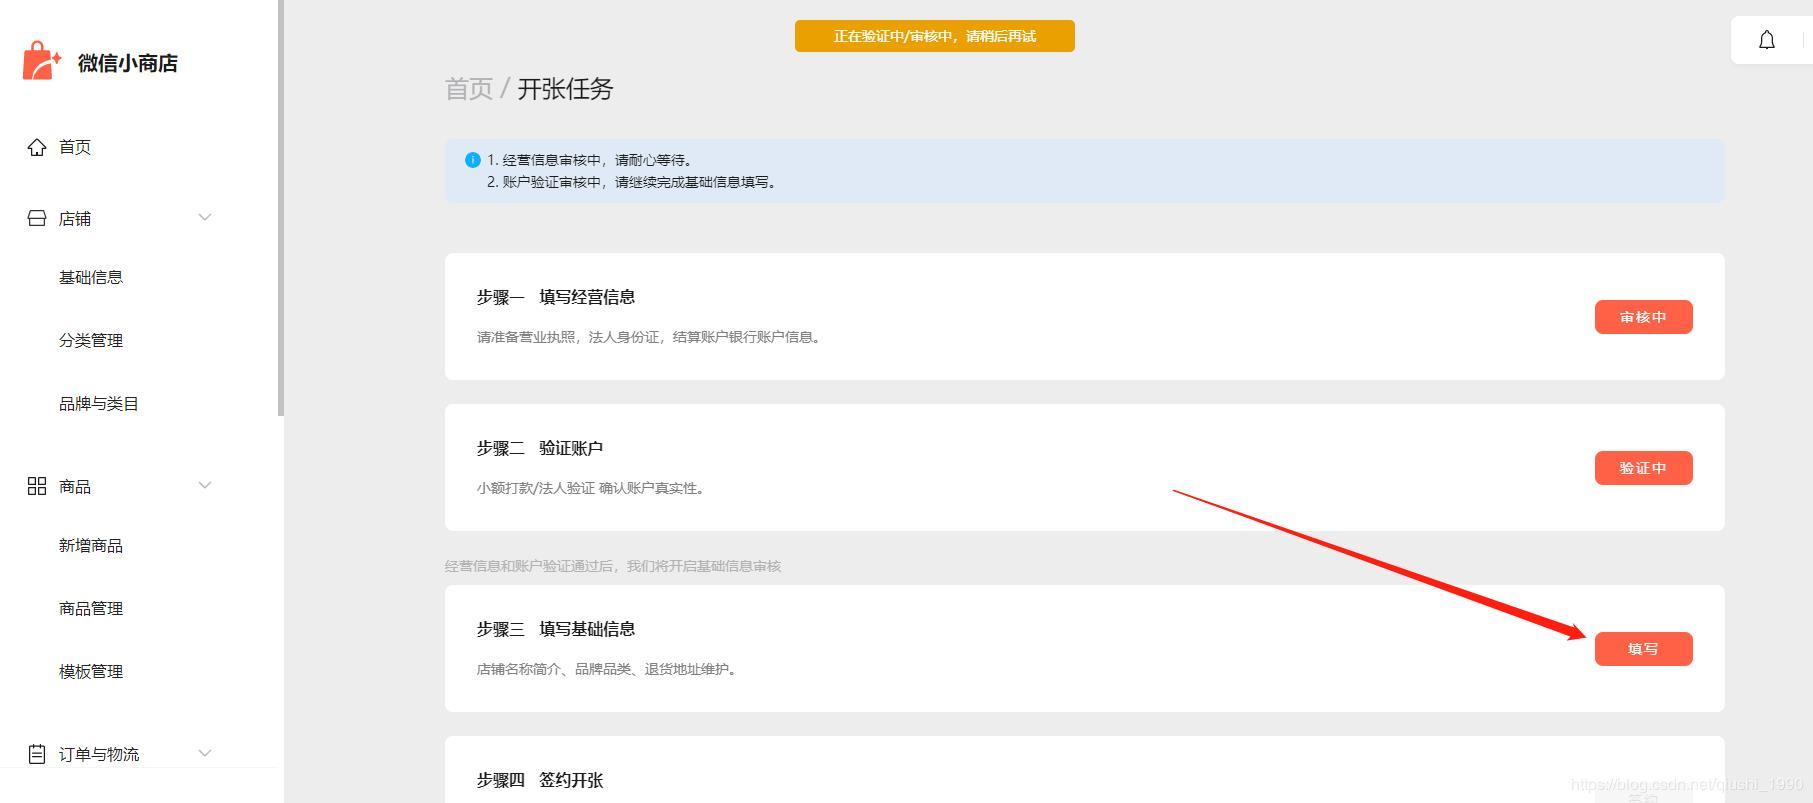Navigate to 商品管理

(x=91, y=608)
